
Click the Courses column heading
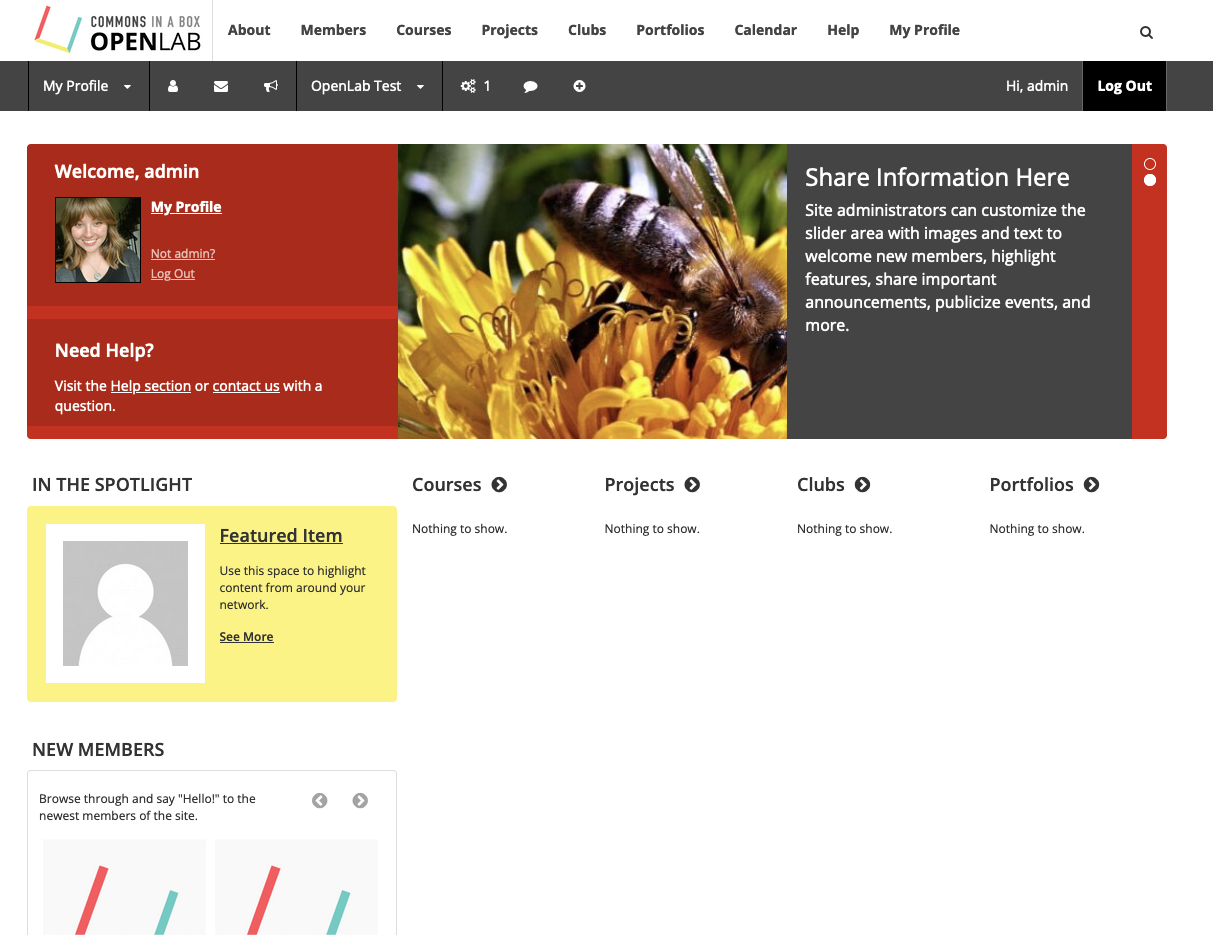point(447,485)
